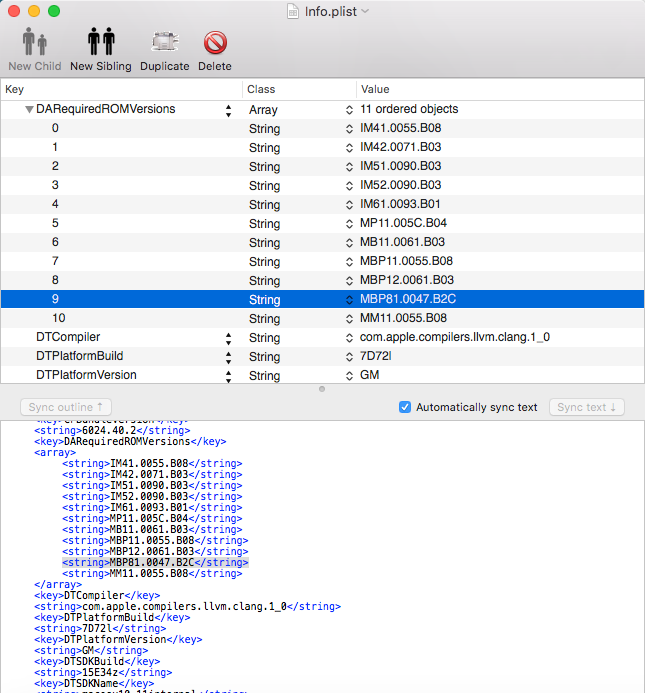Screen dimensions: 645x693
Task: Open class popup for selected row 9
Action: tap(349, 300)
